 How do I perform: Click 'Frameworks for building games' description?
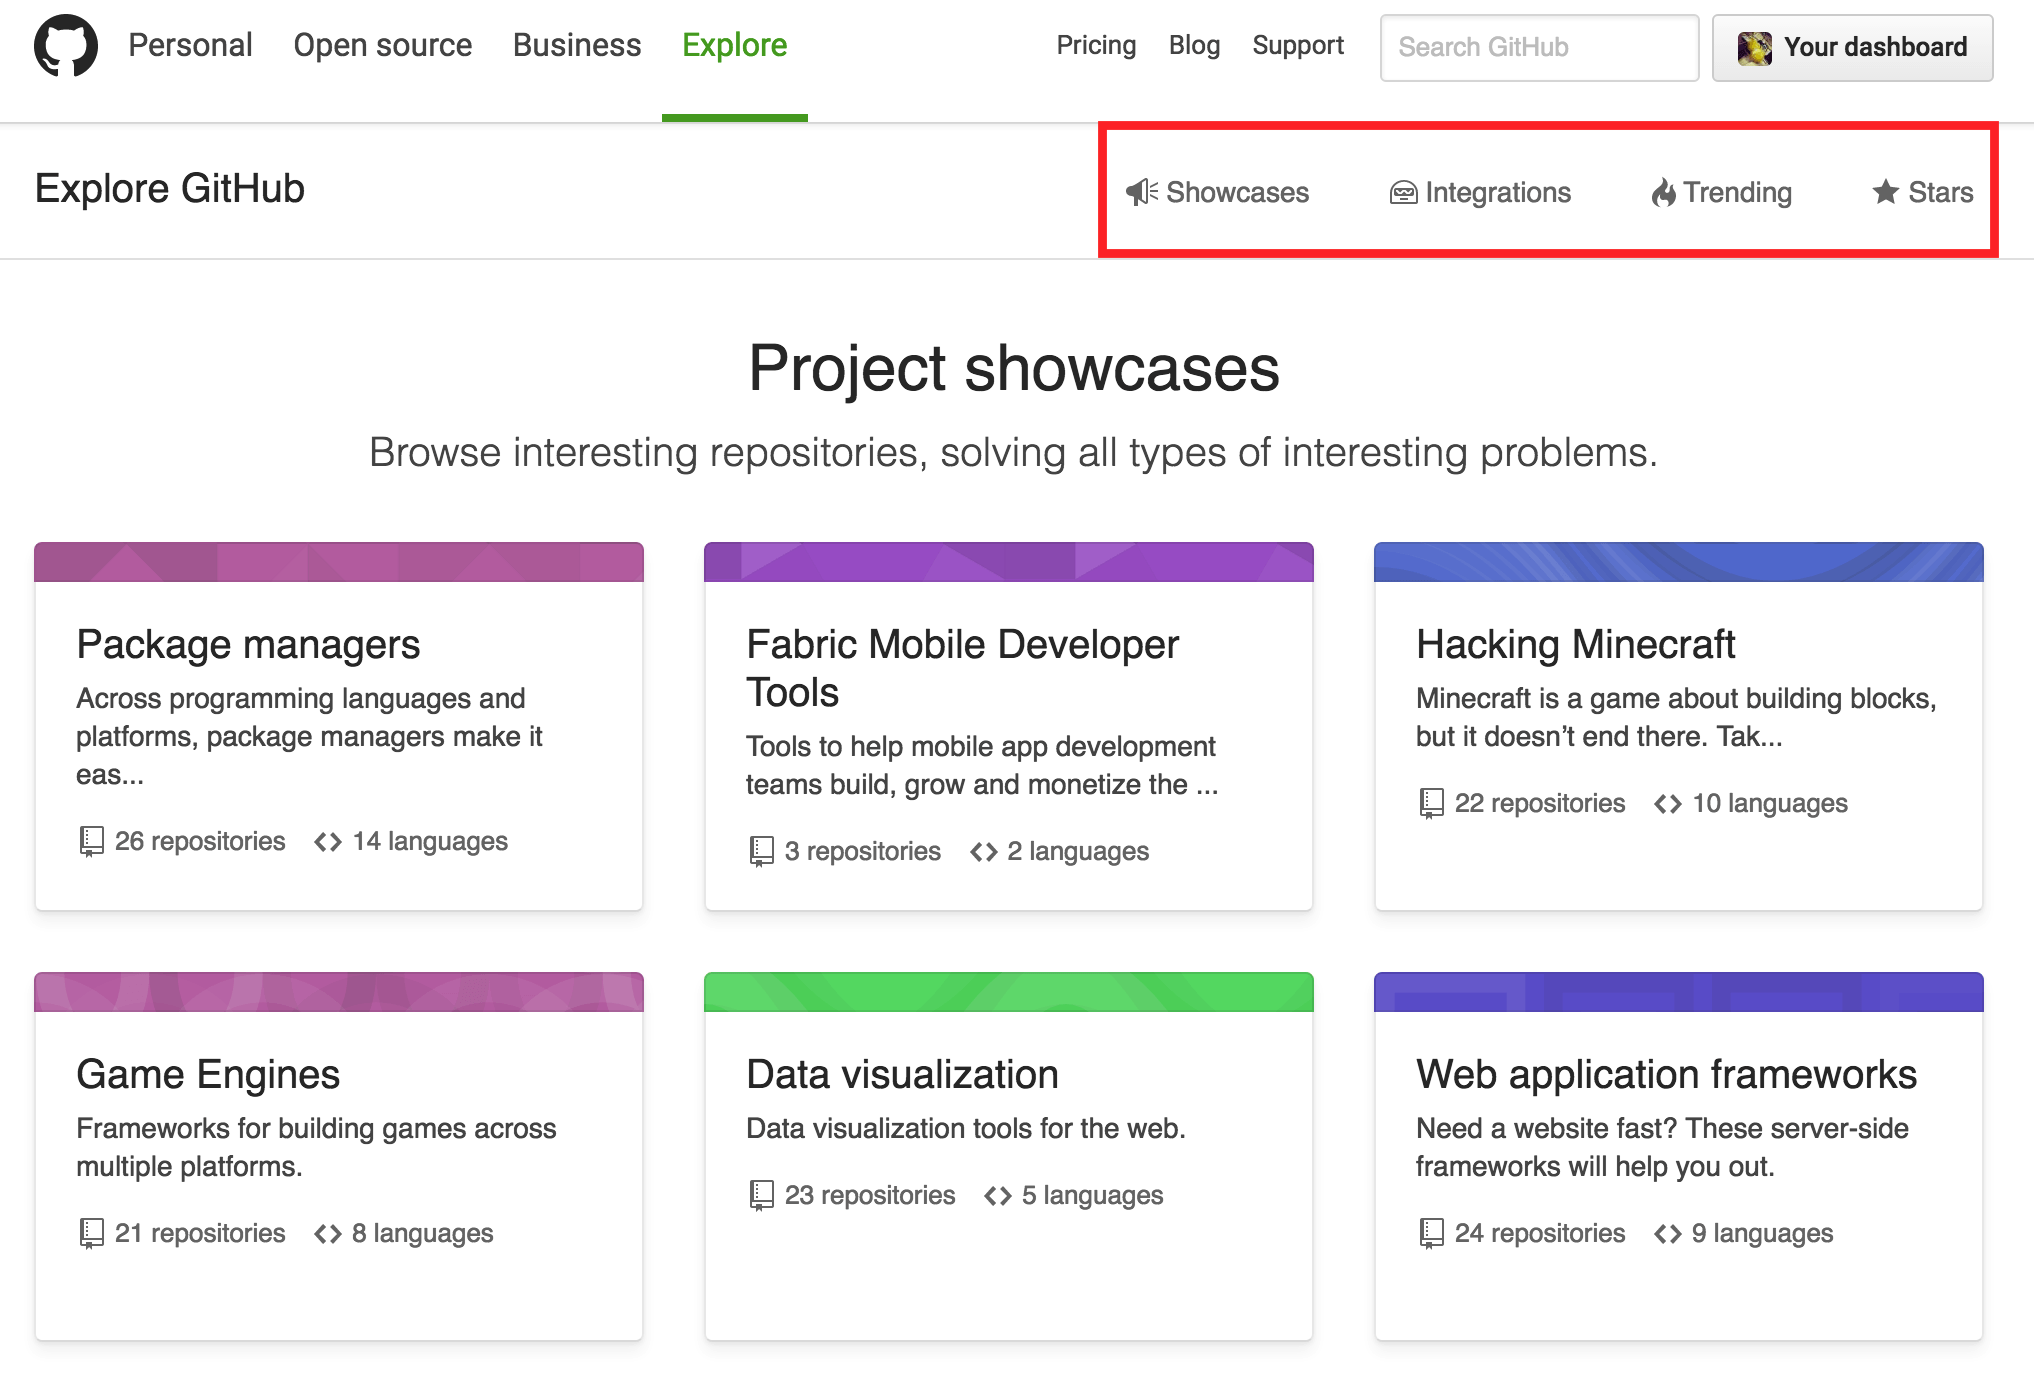[316, 1147]
